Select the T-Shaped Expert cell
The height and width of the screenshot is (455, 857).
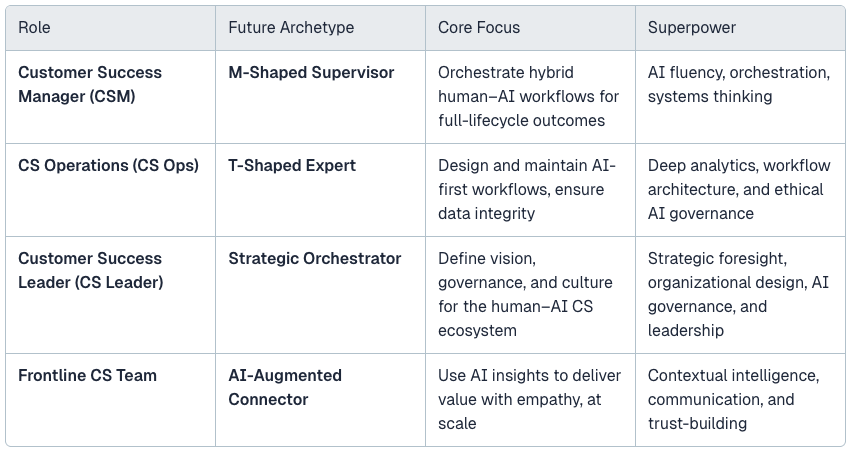[x=320, y=190]
